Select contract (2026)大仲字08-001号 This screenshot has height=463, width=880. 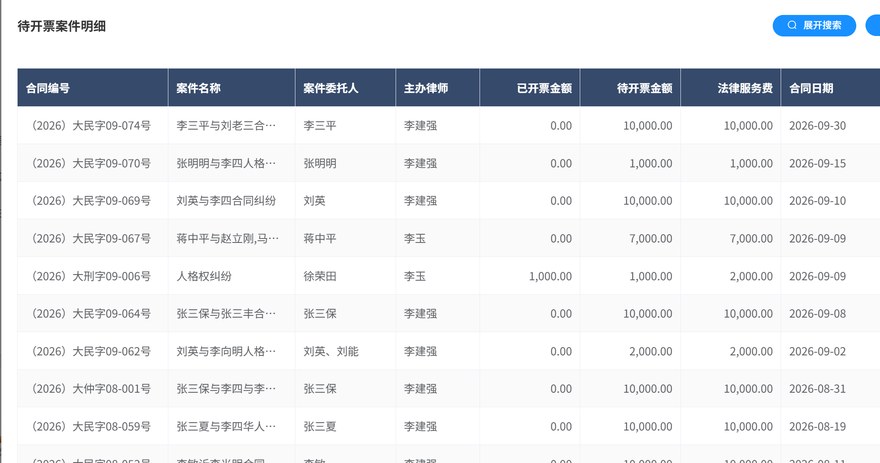click(x=89, y=389)
